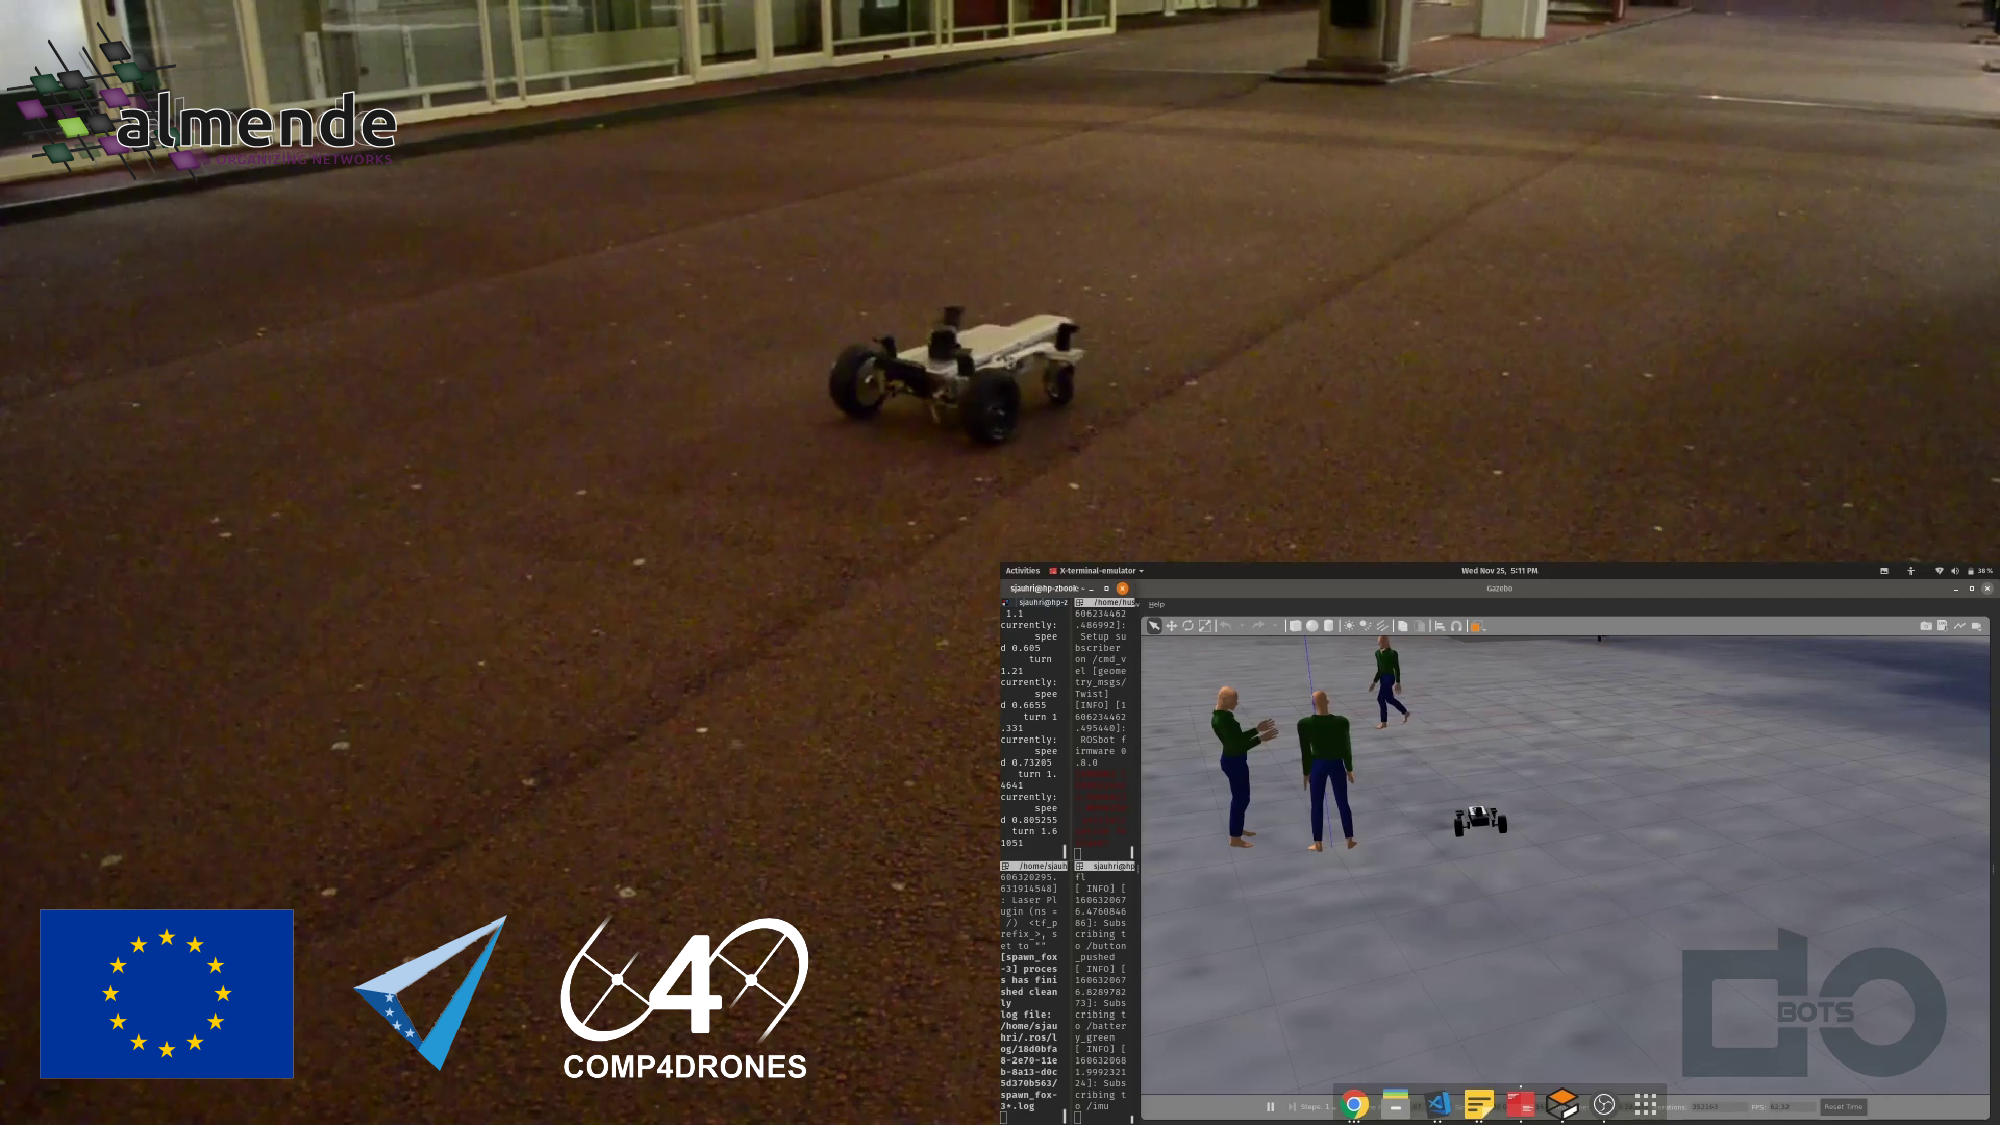
Task: Pause the Gazebo simulation
Action: (1270, 1107)
